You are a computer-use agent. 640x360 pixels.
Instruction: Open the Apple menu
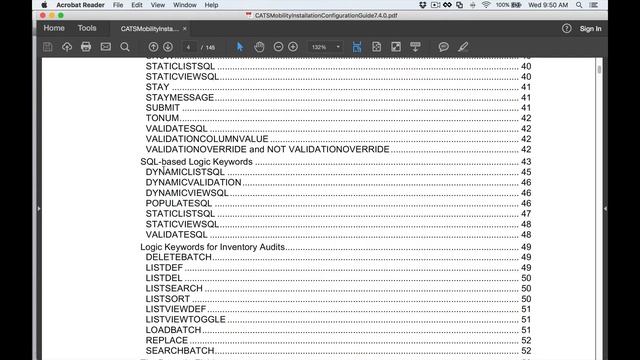(x=44, y=5)
